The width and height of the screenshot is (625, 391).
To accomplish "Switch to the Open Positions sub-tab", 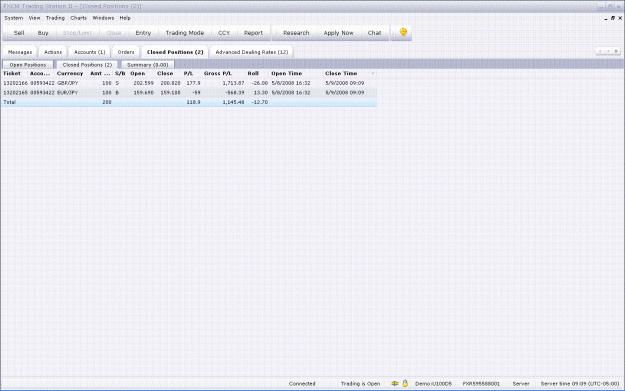I will [x=28, y=65].
